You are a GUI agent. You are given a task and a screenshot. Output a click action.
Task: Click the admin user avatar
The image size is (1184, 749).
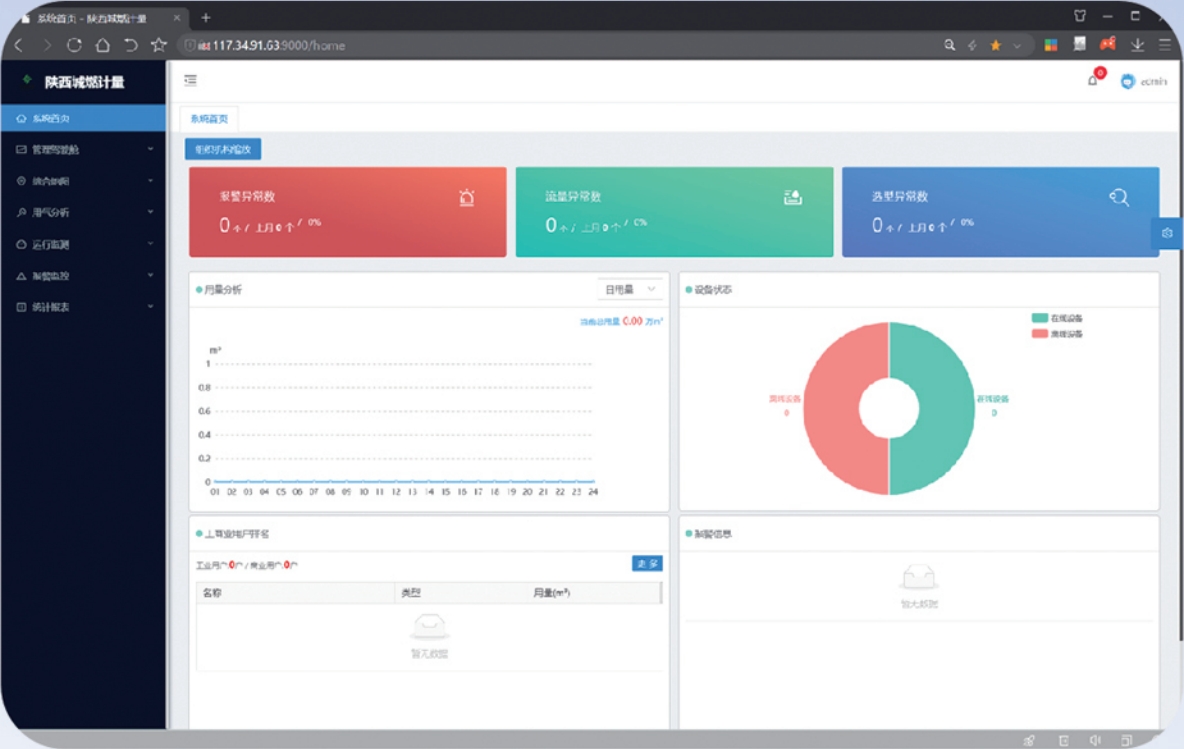(1127, 82)
